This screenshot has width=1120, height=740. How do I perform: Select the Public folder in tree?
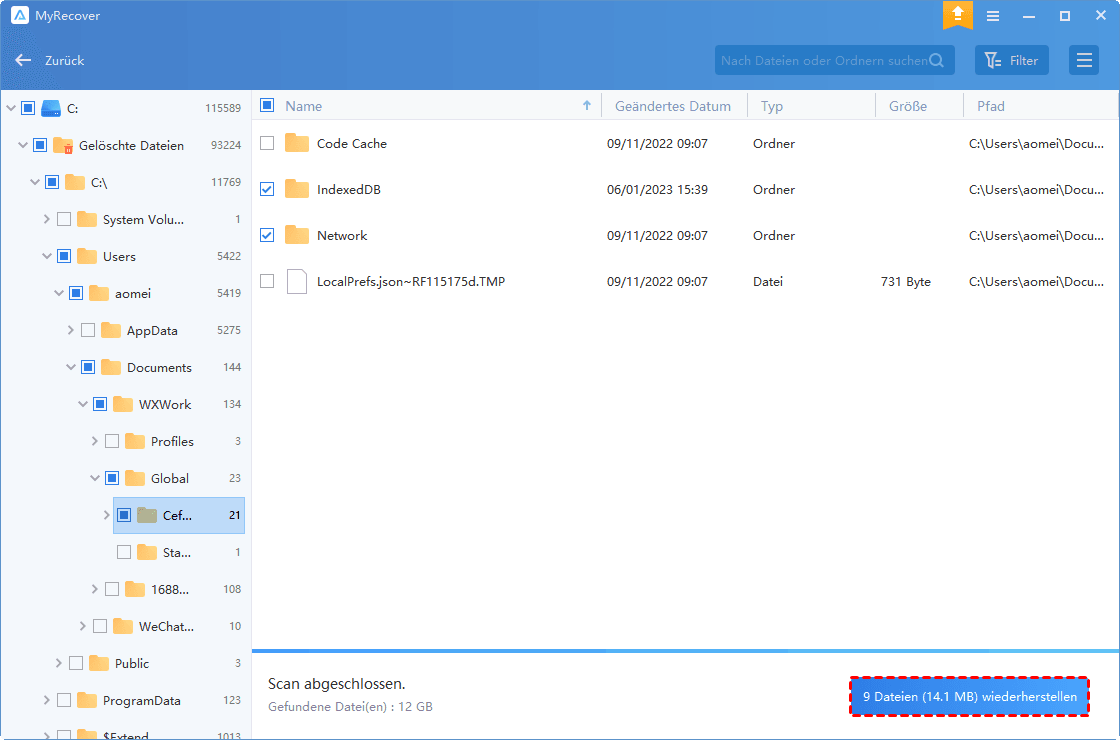[131, 663]
